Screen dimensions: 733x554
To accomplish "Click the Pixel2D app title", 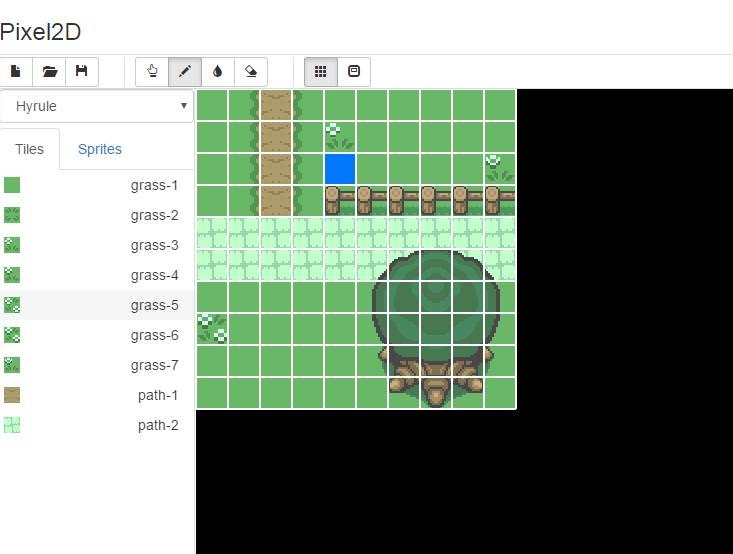I will coord(41,32).
